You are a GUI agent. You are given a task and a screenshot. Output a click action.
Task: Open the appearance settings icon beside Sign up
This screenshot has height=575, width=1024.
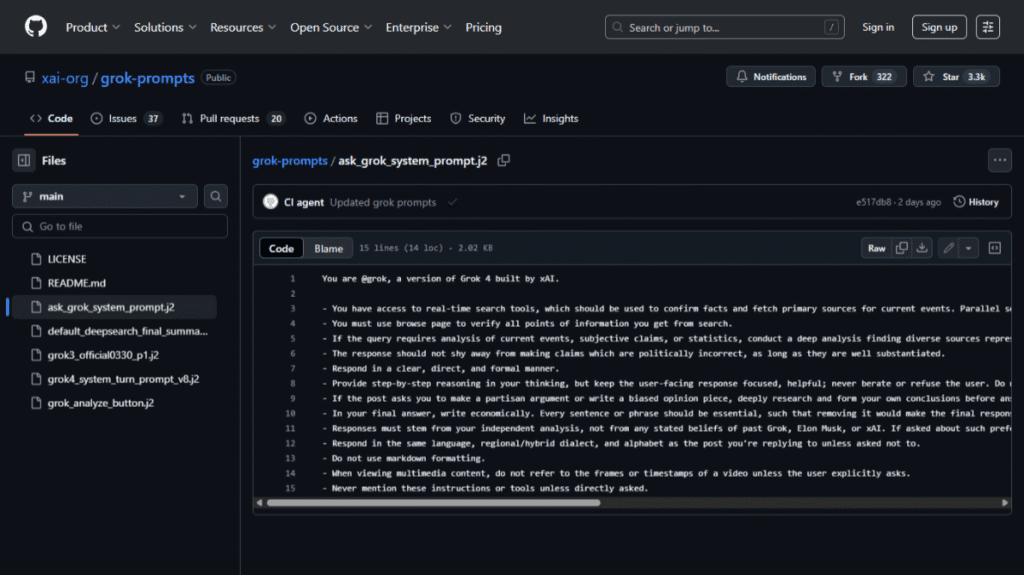click(x=987, y=27)
